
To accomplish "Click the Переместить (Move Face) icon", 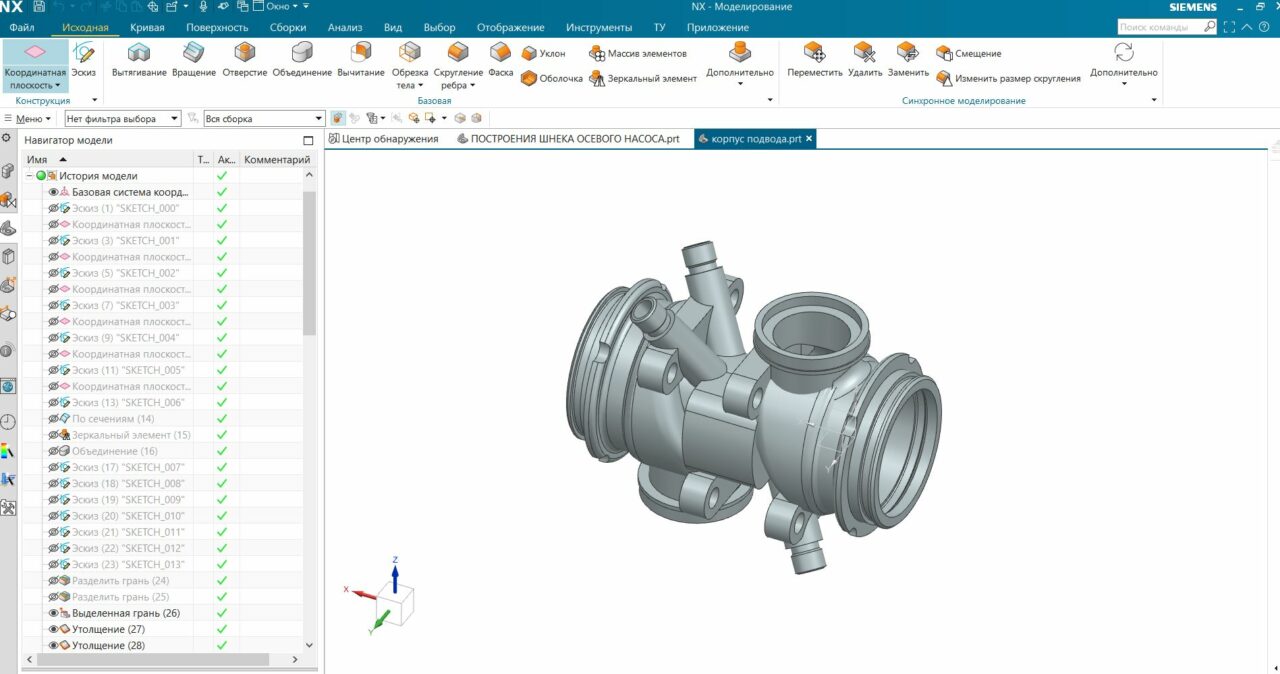I will 814,53.
